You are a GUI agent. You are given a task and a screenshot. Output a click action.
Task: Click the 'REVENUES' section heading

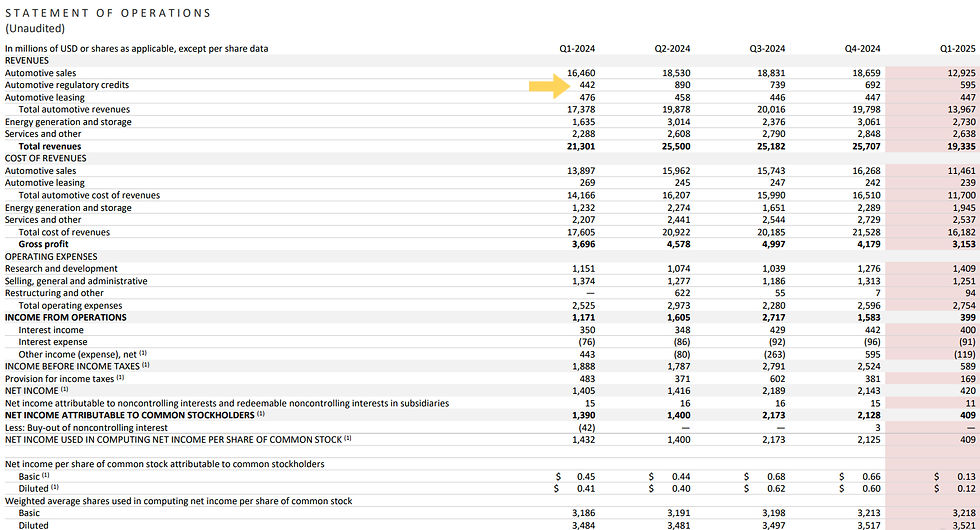coord(27,61)
